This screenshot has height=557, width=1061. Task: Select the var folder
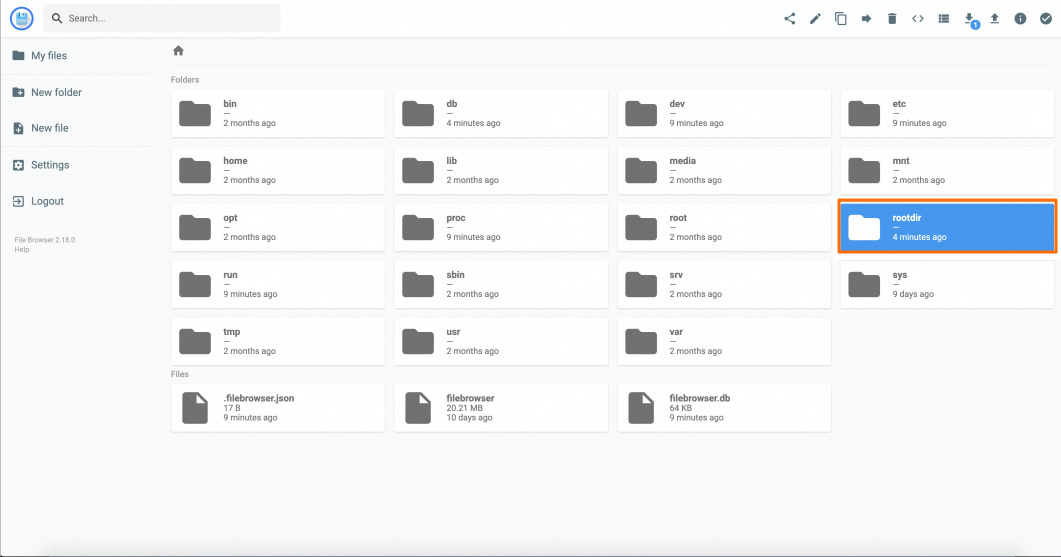[724, 341]
